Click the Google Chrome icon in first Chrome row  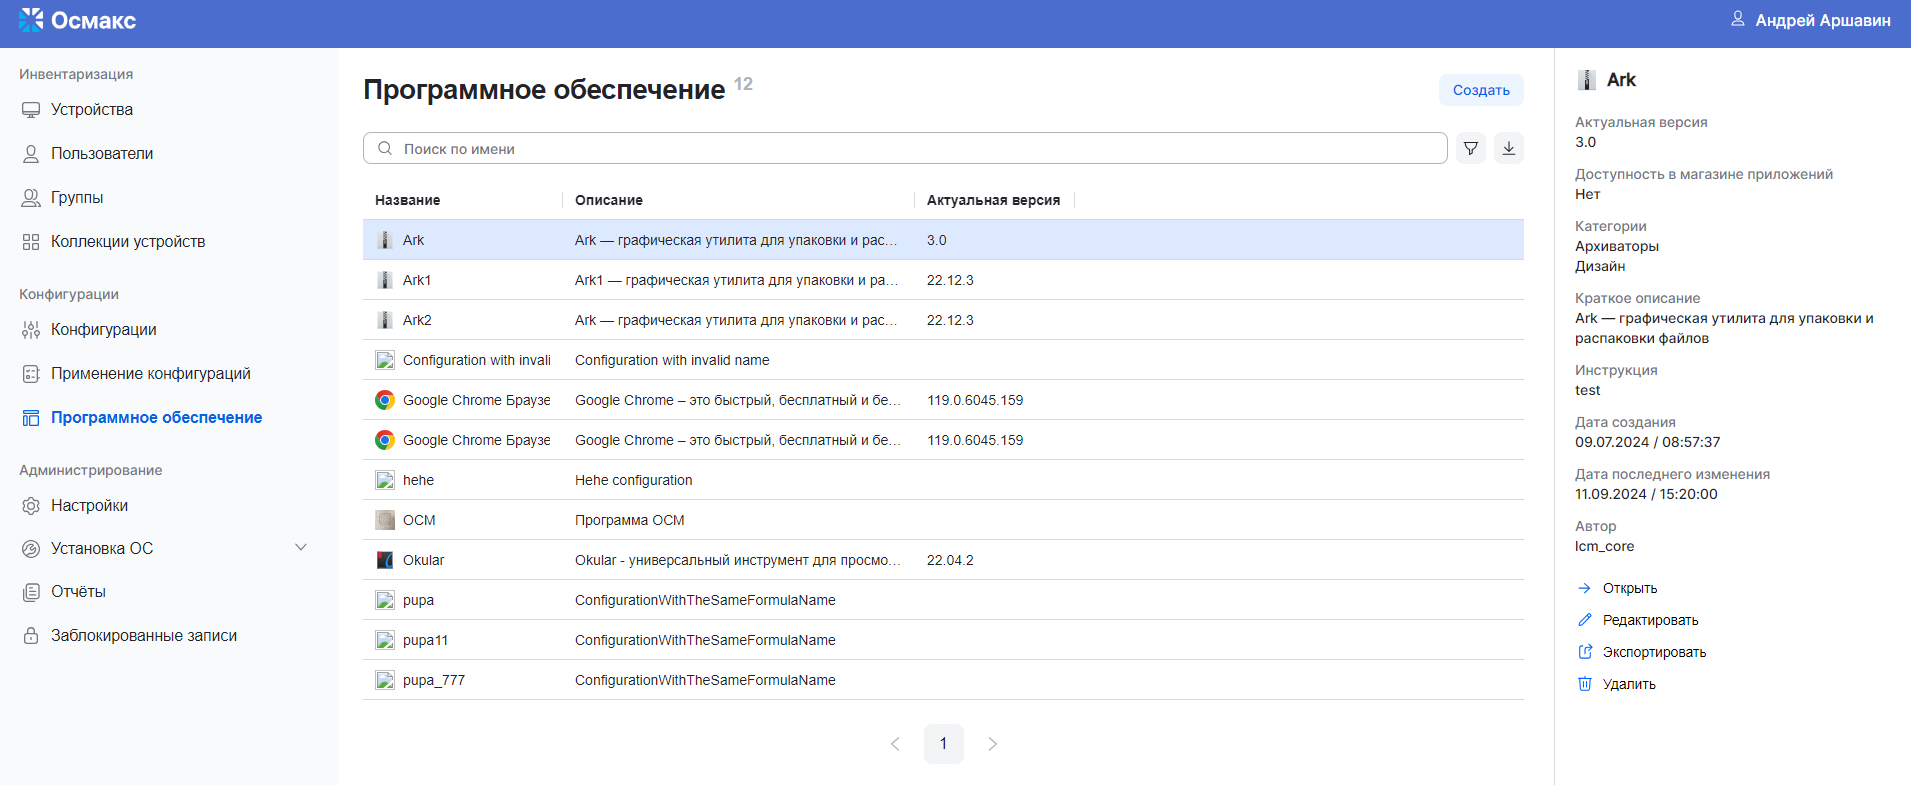coord(385,400)
